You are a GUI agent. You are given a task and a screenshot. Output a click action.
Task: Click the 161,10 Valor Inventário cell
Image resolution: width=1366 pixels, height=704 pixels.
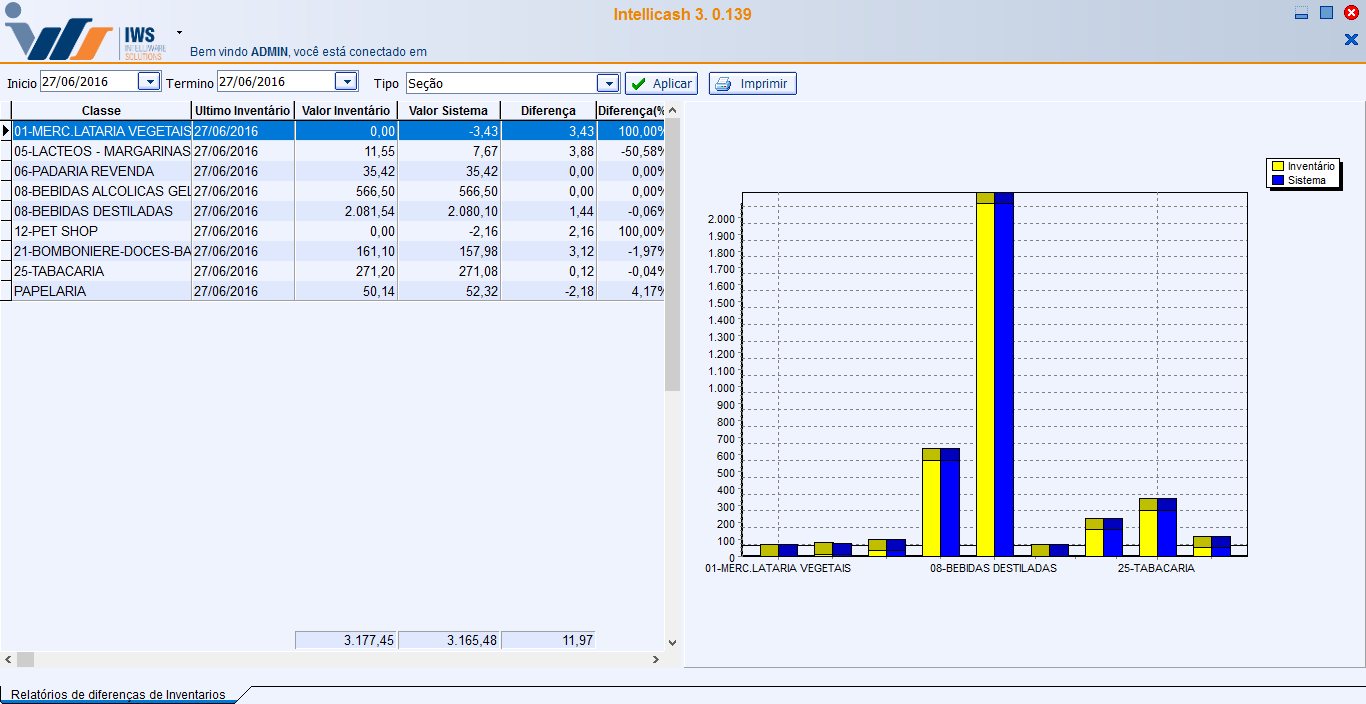[346, 251]
